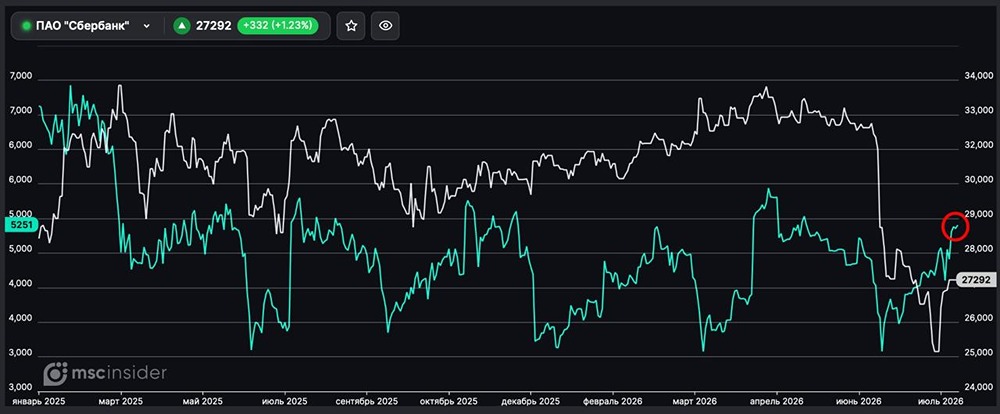Select the red circled point on the chart
The width and height of the screenshot is (1000, 414).
pyautogui.click(x=955, y=225)
